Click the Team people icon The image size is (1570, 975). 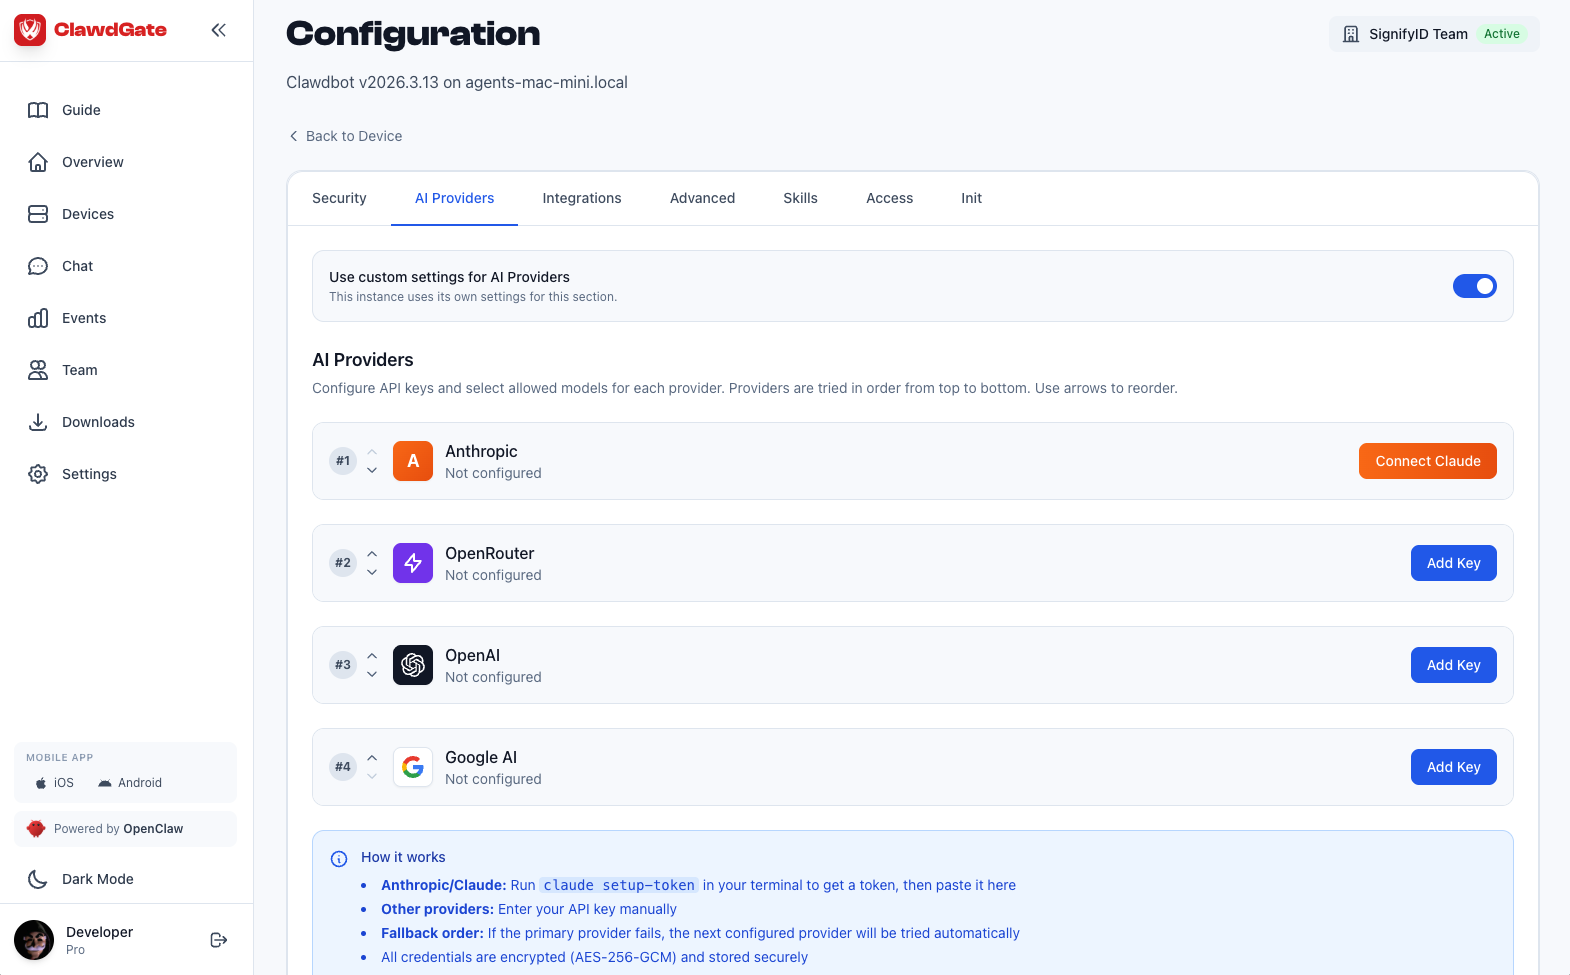coord(38,370)
